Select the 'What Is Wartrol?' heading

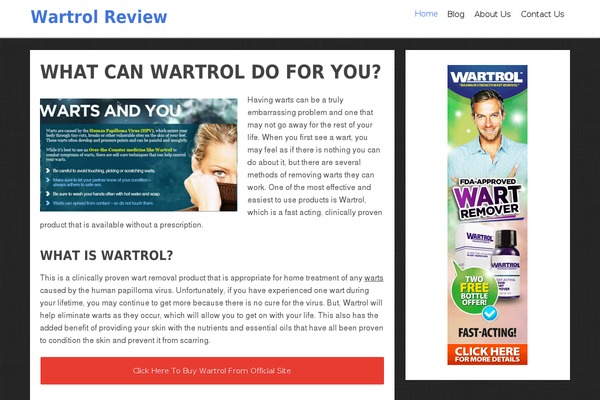106,255
